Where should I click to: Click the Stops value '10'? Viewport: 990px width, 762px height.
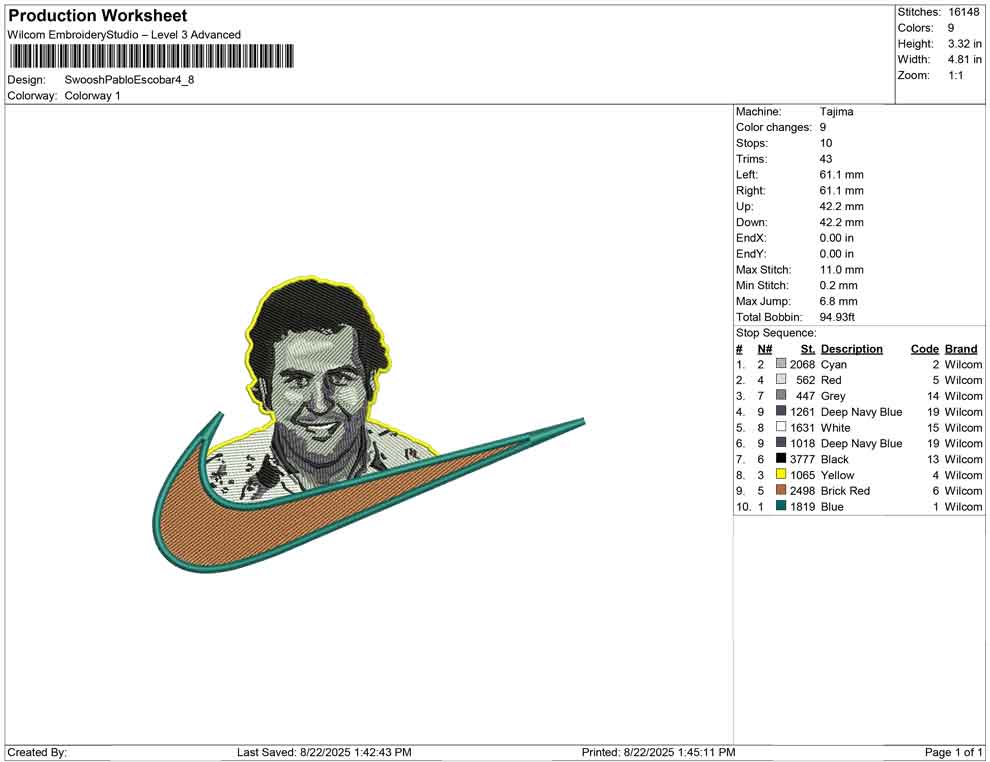(x=826, y=143)
